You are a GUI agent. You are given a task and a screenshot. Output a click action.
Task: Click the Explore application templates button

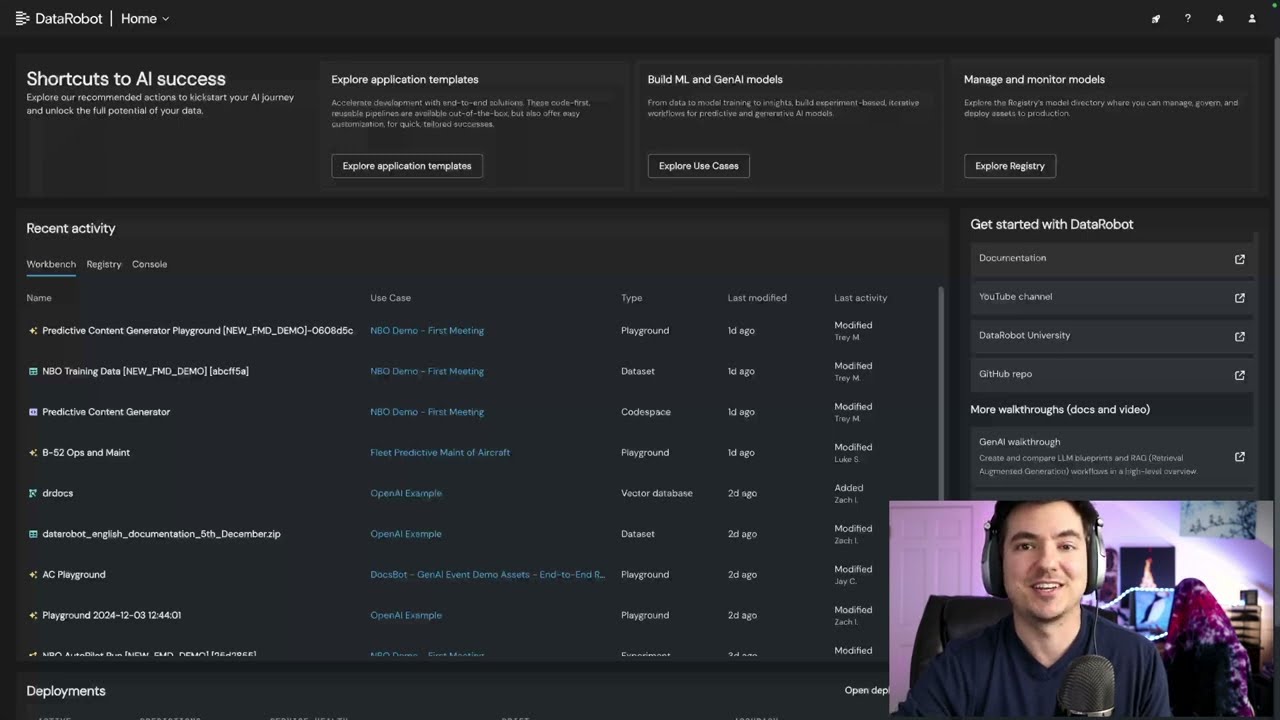[x=407, y=166]
